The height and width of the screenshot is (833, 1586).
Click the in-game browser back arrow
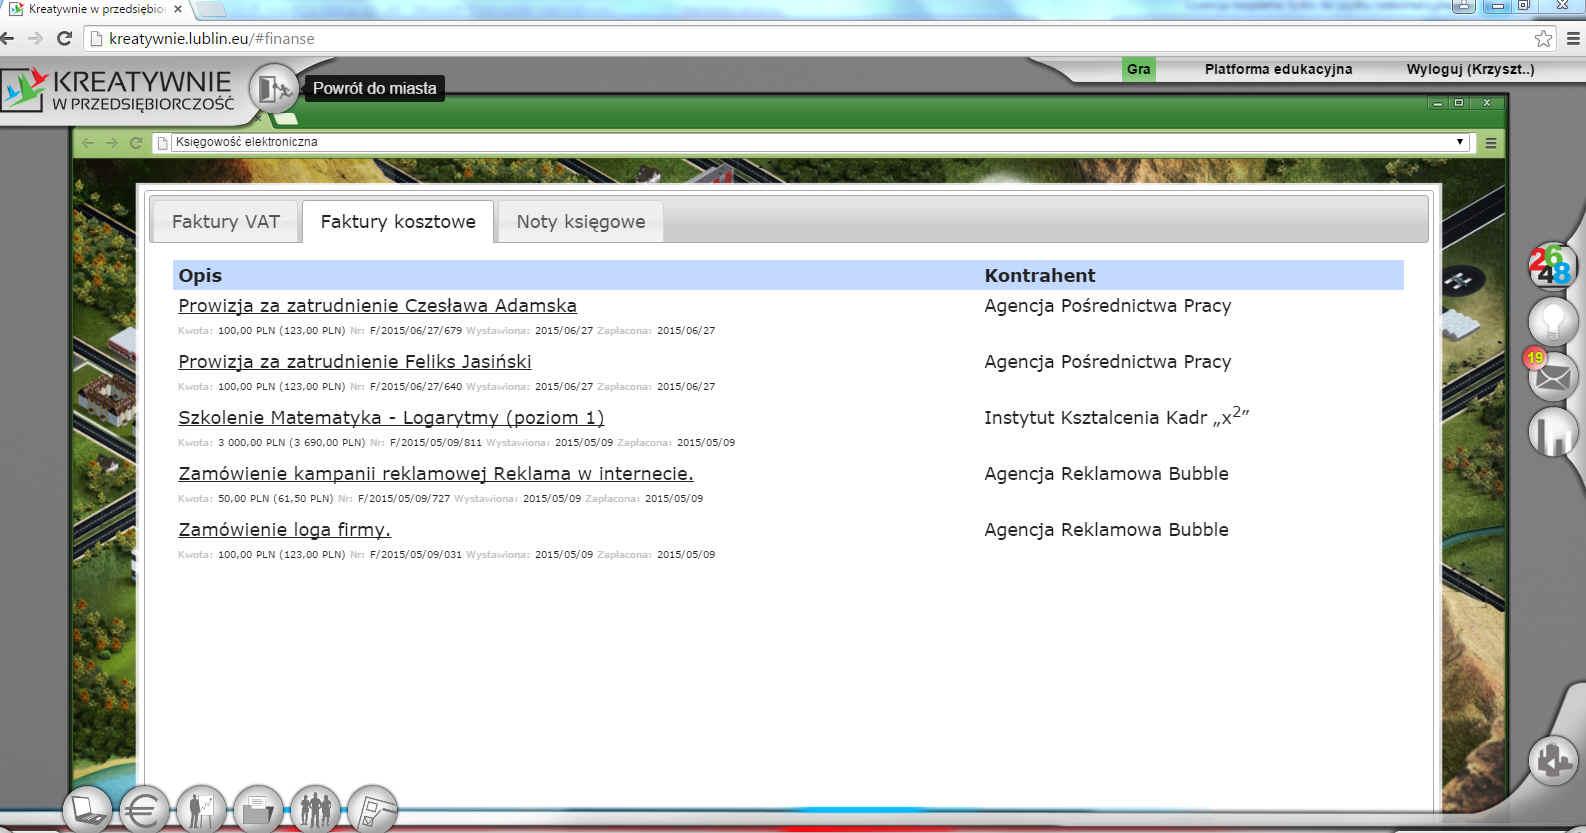[x=88, y=143]
